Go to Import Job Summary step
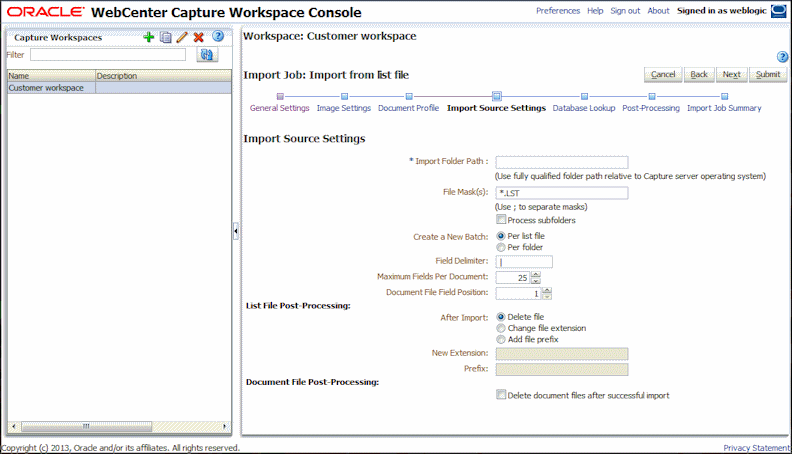 pos(724,108)
